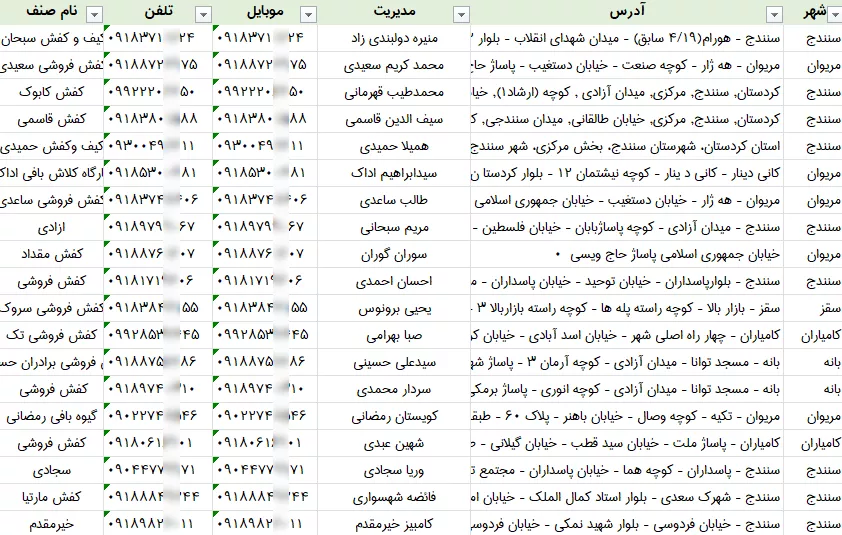Select the cell همیلا حمیدی
Viewport: 842px width, 535px height.
[x=394, y=146]
